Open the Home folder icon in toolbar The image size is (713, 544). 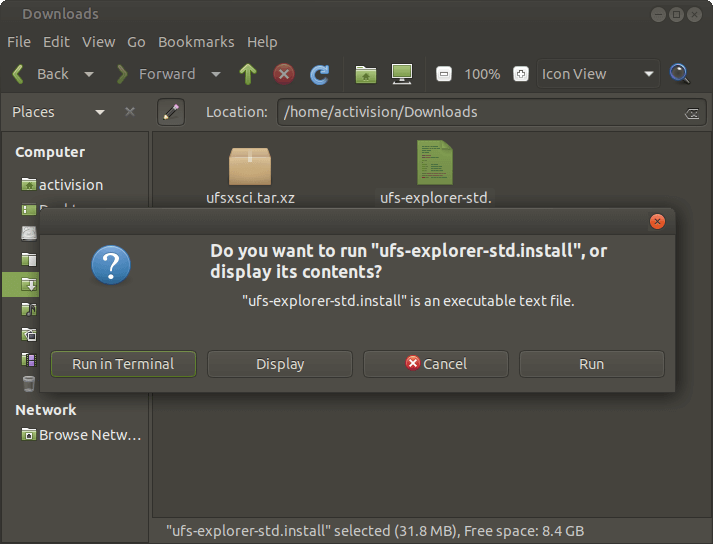(366, 75)
